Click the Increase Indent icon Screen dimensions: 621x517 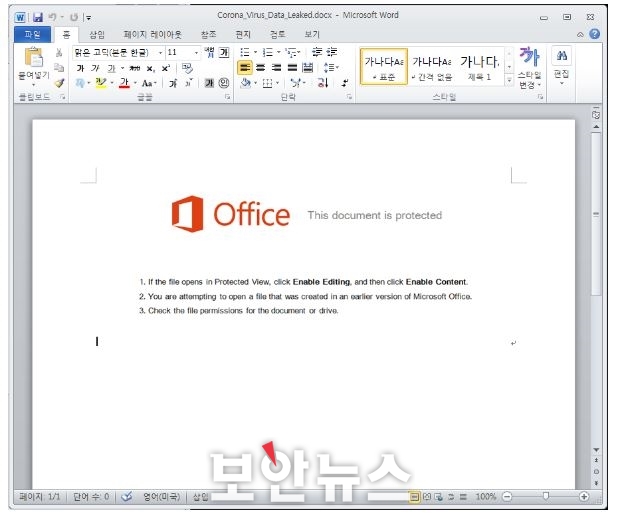331,52
